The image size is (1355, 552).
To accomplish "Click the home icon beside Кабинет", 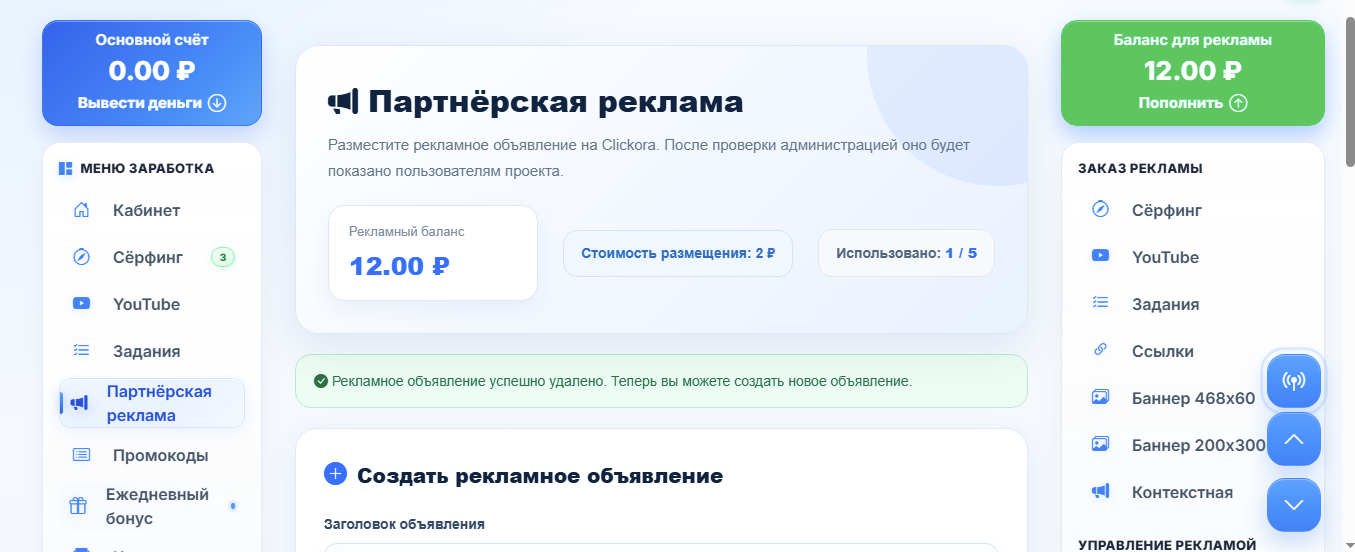I will pyautogui.click(x=82, y=210).
